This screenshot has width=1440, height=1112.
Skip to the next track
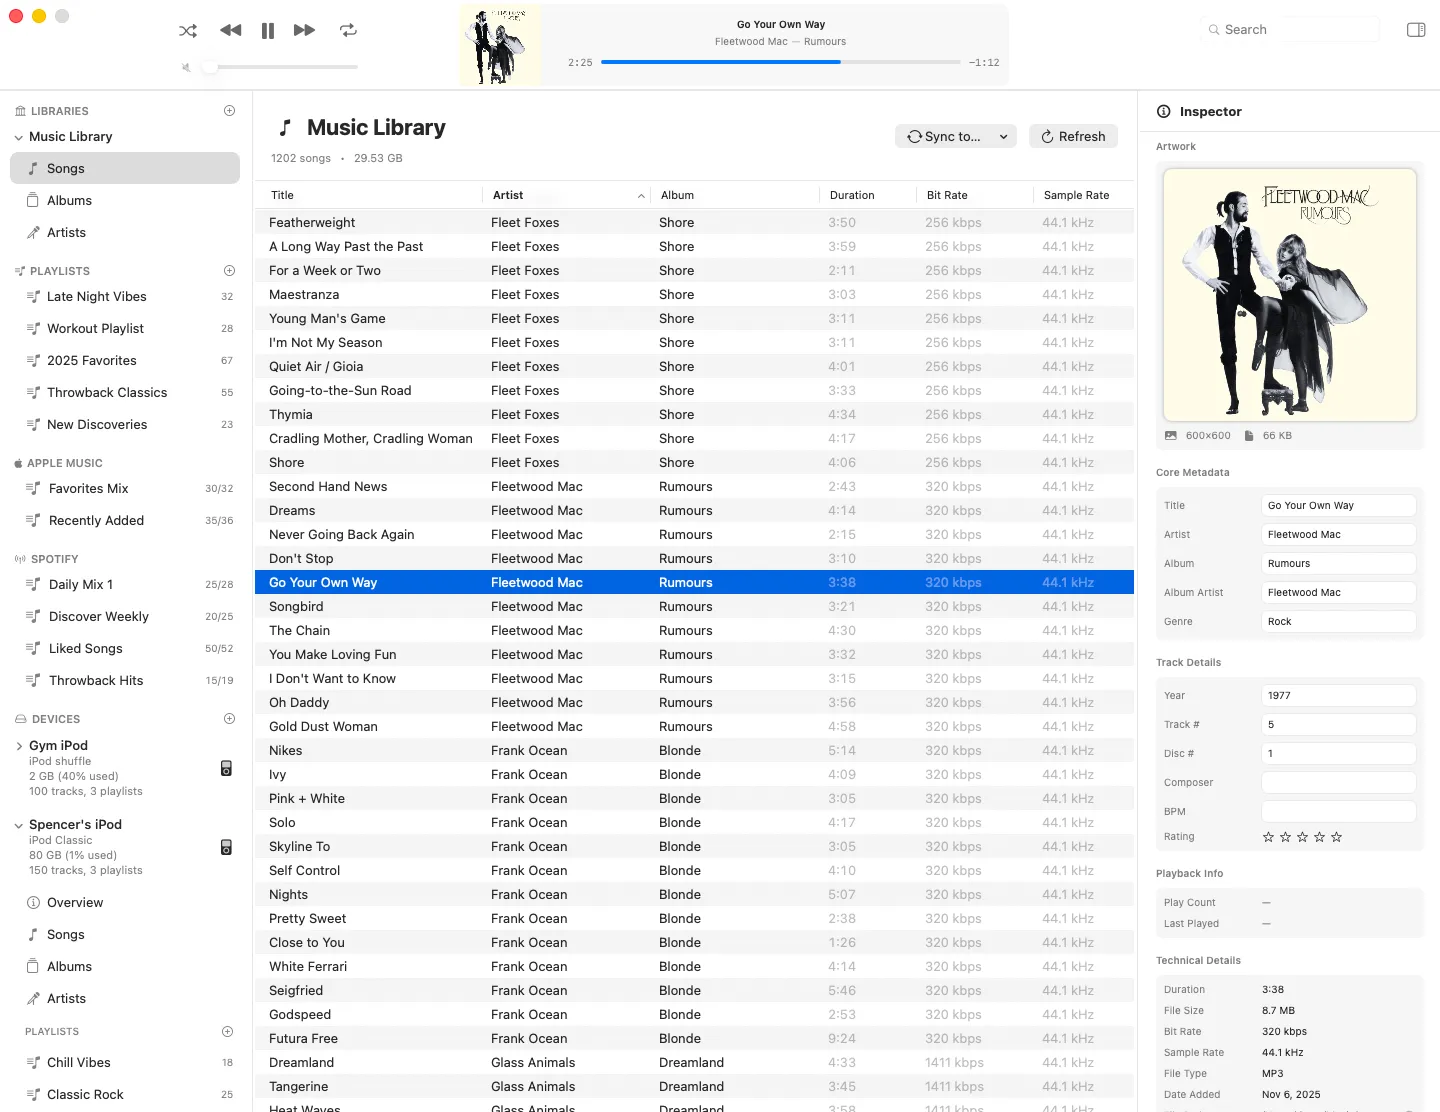pyautogui.click(x=304, y=31)
